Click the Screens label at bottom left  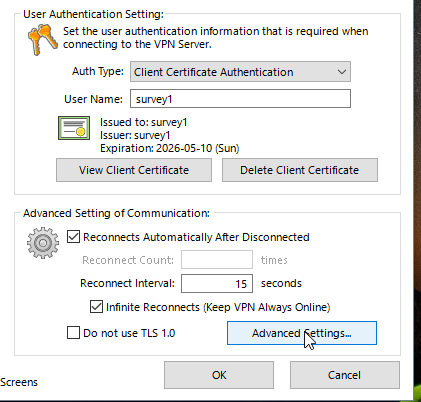click(19, 382)
